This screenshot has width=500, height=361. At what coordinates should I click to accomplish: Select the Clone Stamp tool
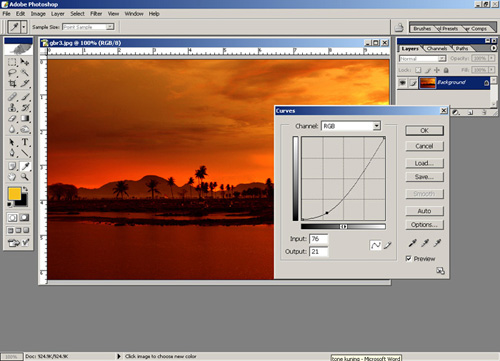point(12,108)
